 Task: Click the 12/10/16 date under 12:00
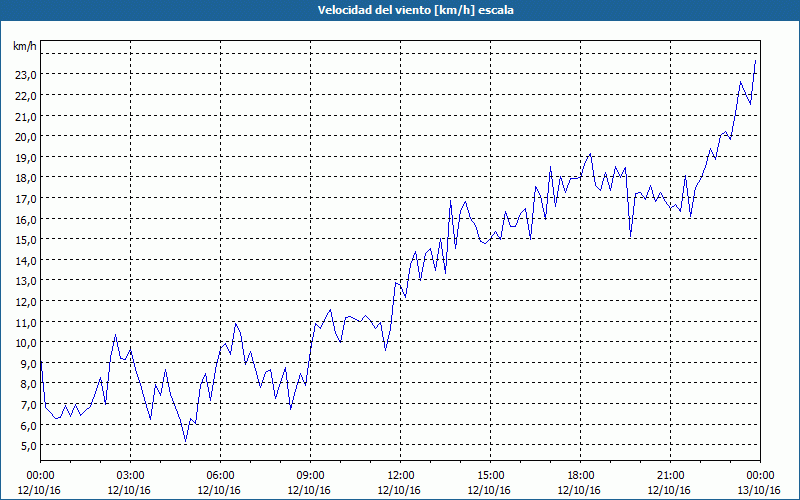pos(399,490)
